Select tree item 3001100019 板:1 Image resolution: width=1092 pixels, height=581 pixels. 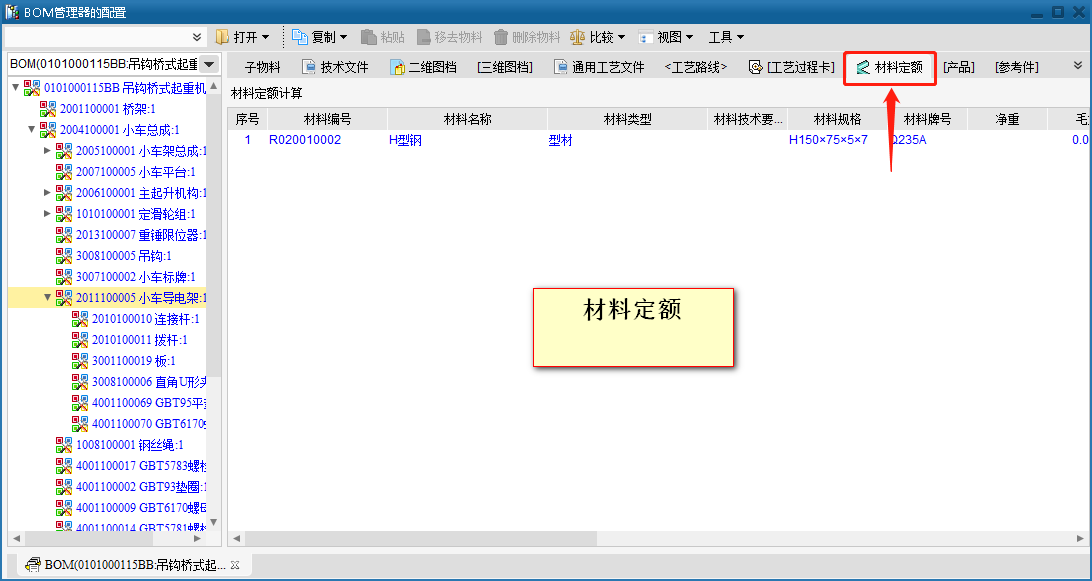[133, 361]
